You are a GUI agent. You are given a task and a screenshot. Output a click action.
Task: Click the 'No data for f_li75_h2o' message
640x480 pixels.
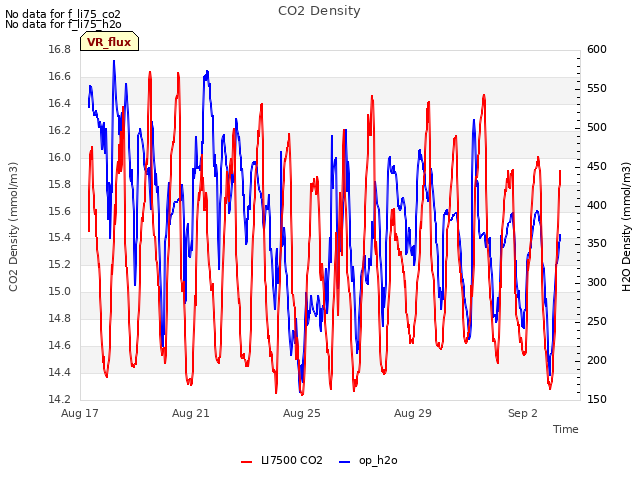pyautogui.click(x=63, y=24)
